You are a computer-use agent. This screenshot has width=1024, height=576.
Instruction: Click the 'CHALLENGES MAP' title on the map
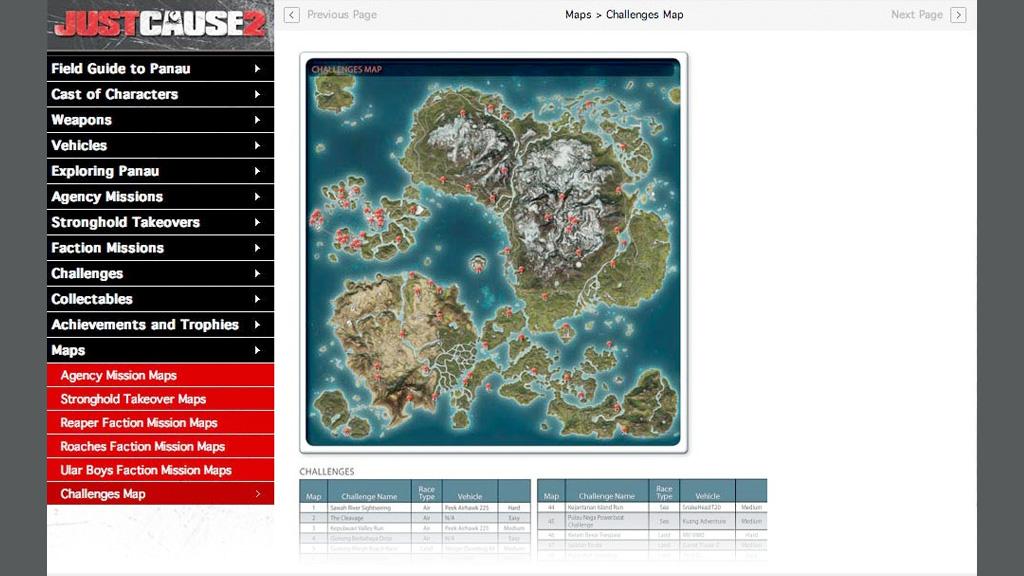click(x=347, y=69)
